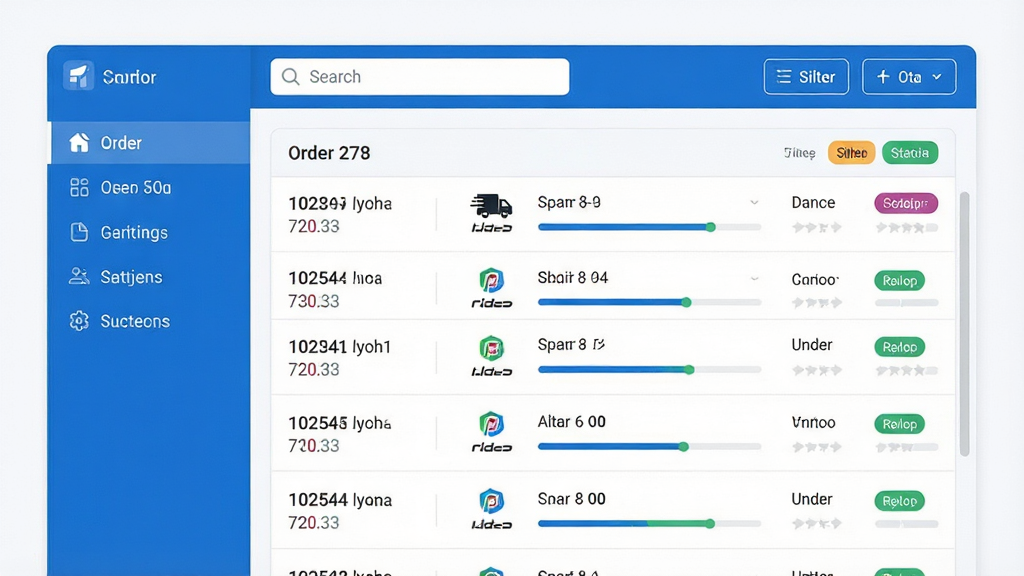Open the Order section in the sidebar
The width and height of the screenshot is (1024, 576).
(x=150, y=143)
